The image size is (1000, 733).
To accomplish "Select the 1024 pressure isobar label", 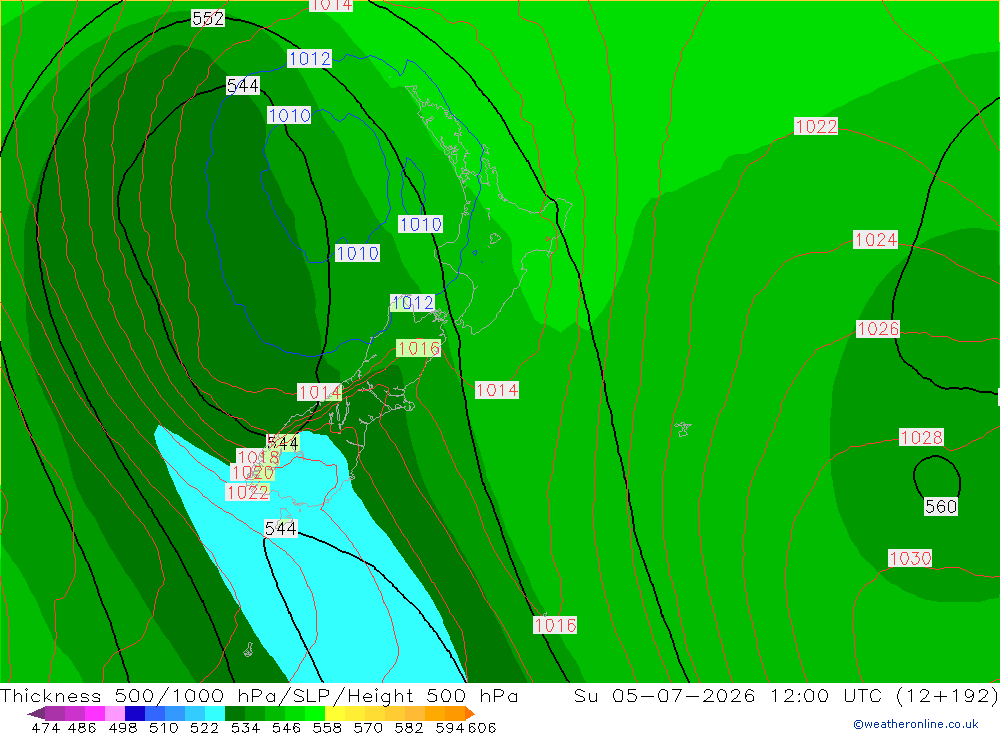I will click(x=876, y=240).
